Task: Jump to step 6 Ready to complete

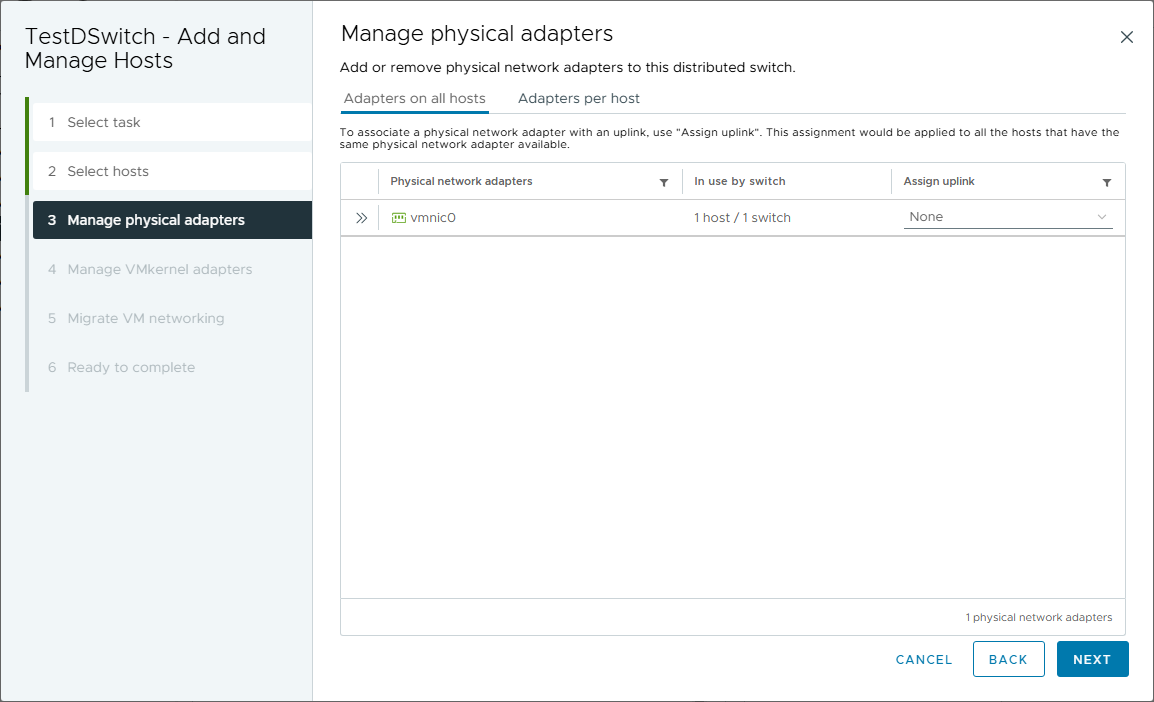Action: click(131, 367)
